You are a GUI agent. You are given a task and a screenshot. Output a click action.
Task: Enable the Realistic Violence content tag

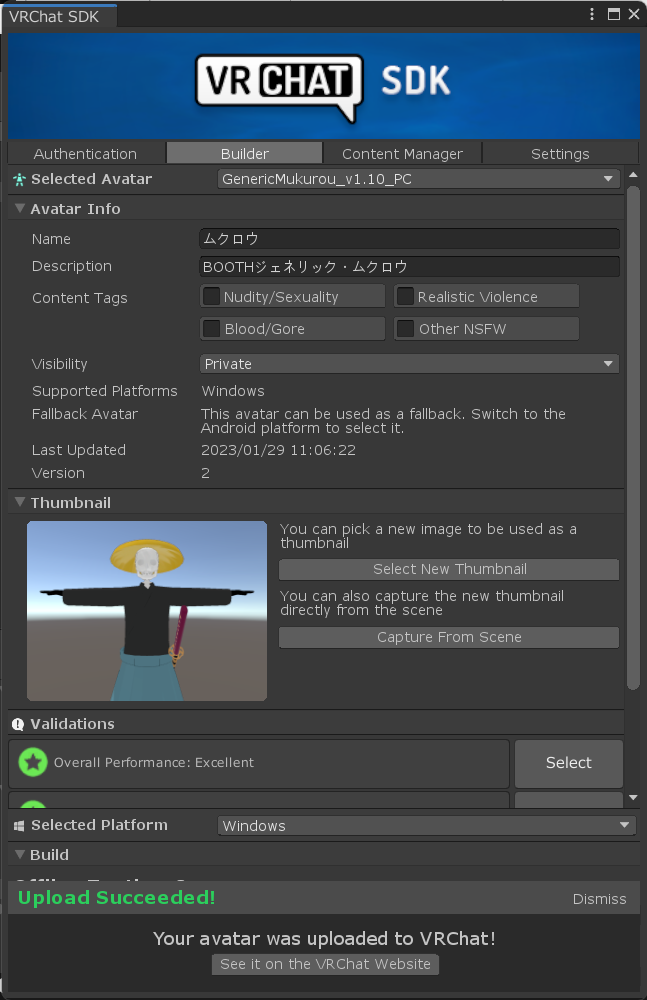point(405,297)
